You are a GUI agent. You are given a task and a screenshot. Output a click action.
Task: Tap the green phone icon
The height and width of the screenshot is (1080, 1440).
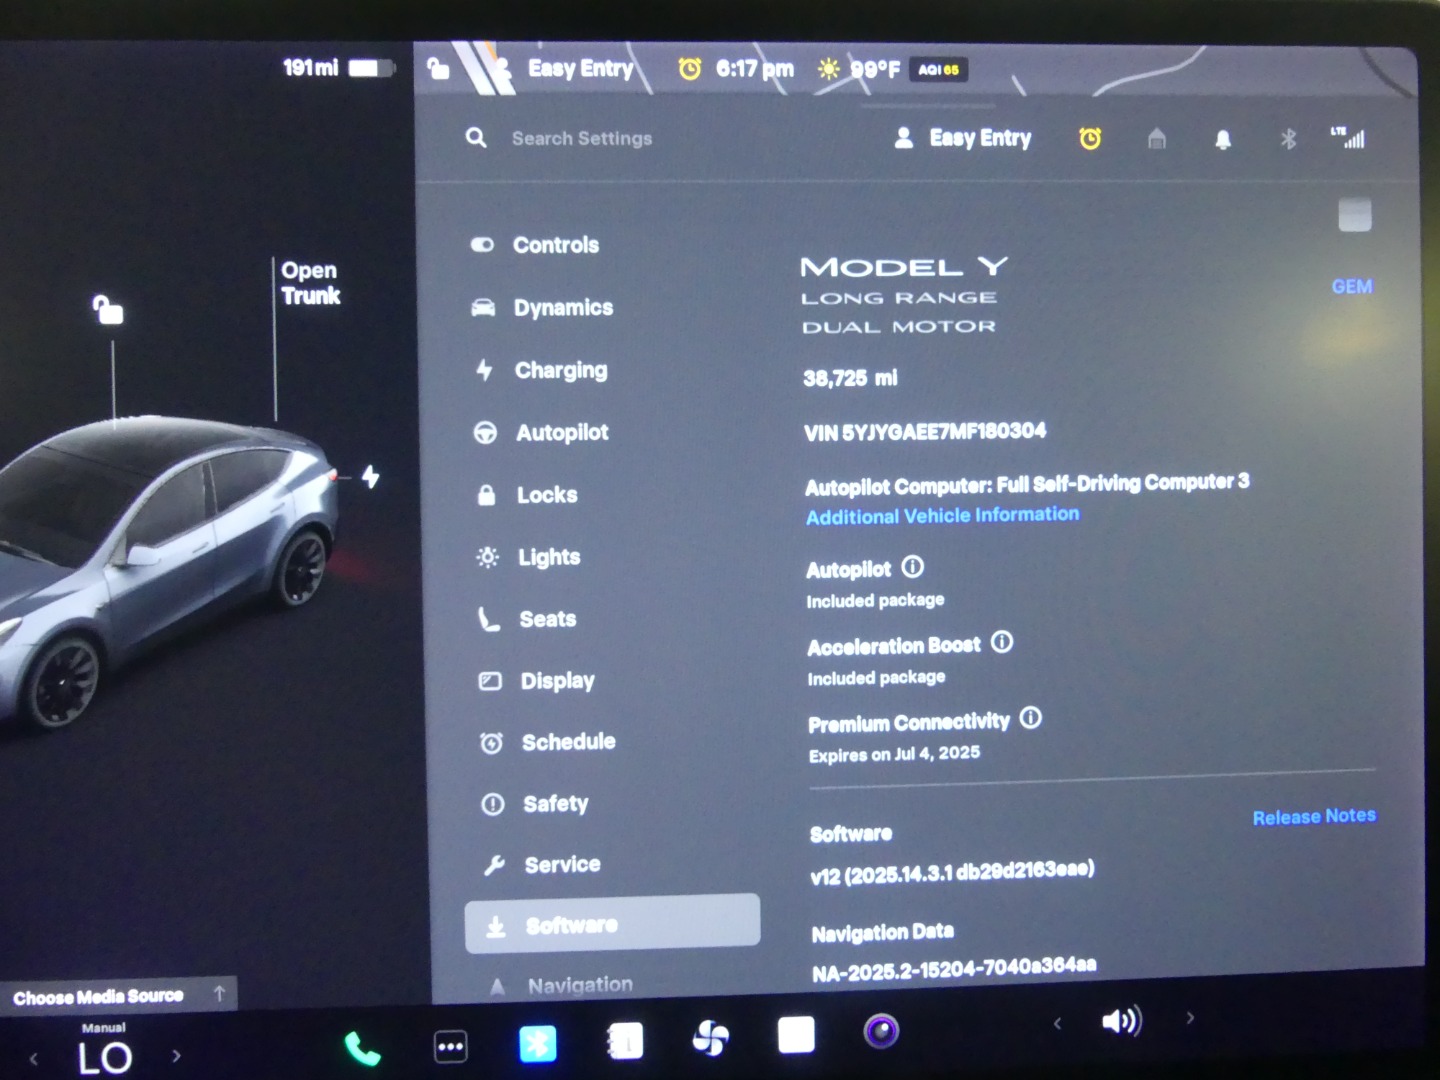click(x=361, y=1048)
